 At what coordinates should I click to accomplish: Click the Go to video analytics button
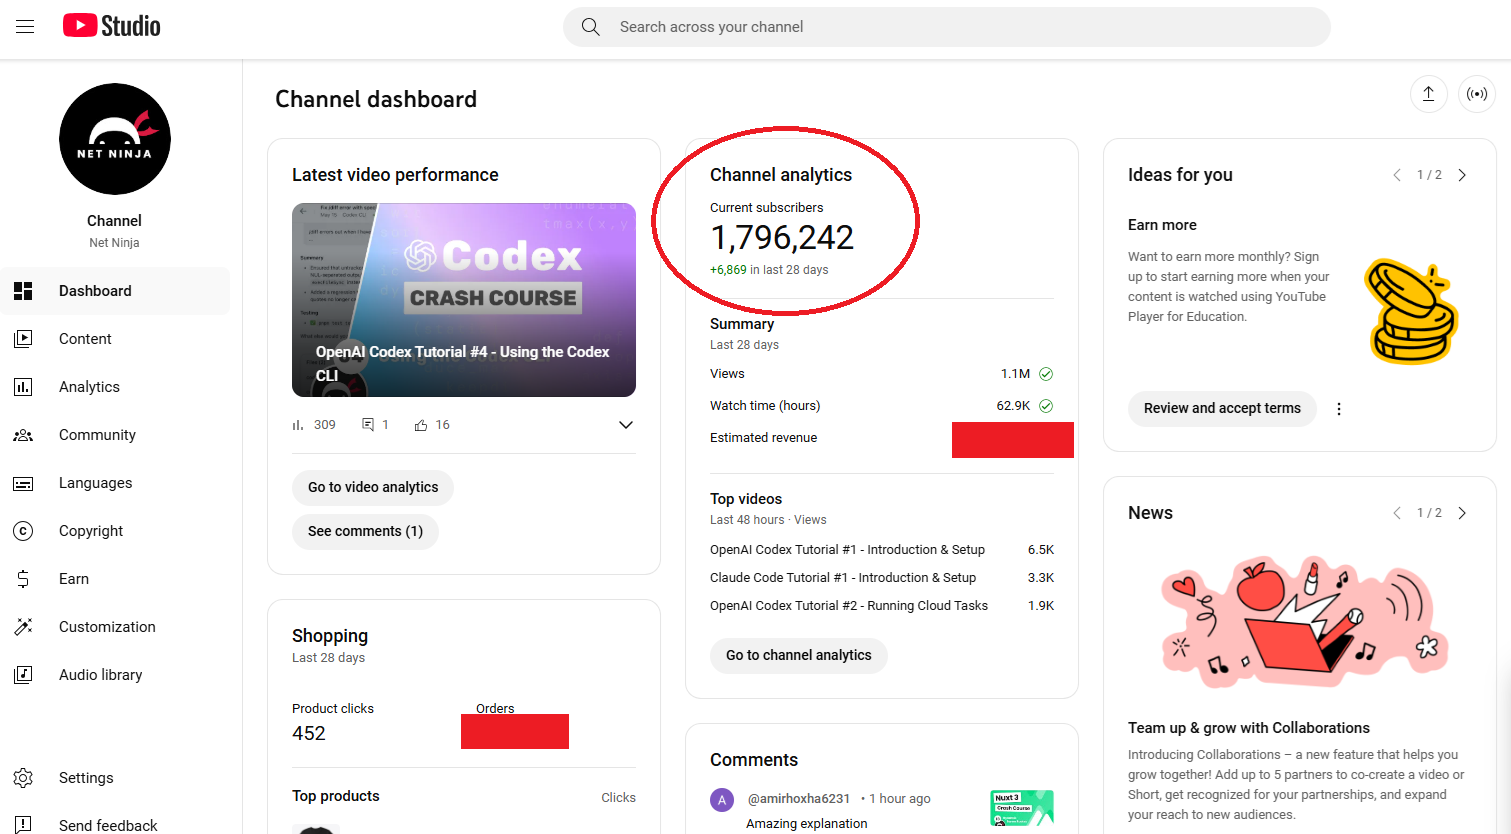[x=373, y=487]
